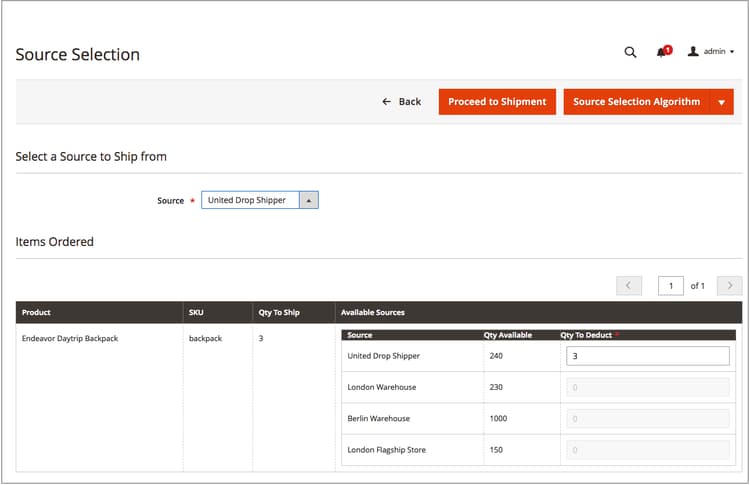Click the Qty To Ship column header

pos(294,312)
